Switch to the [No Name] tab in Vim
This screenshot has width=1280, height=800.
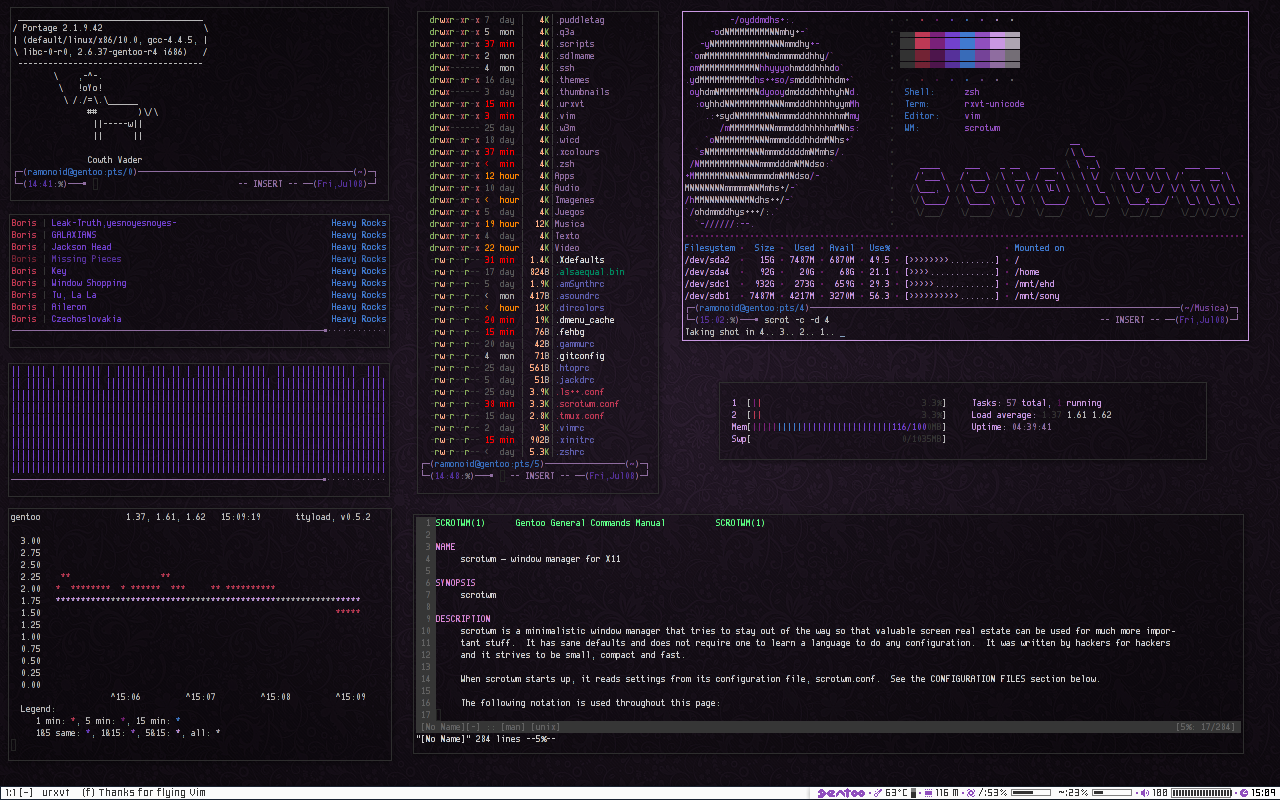443,726
